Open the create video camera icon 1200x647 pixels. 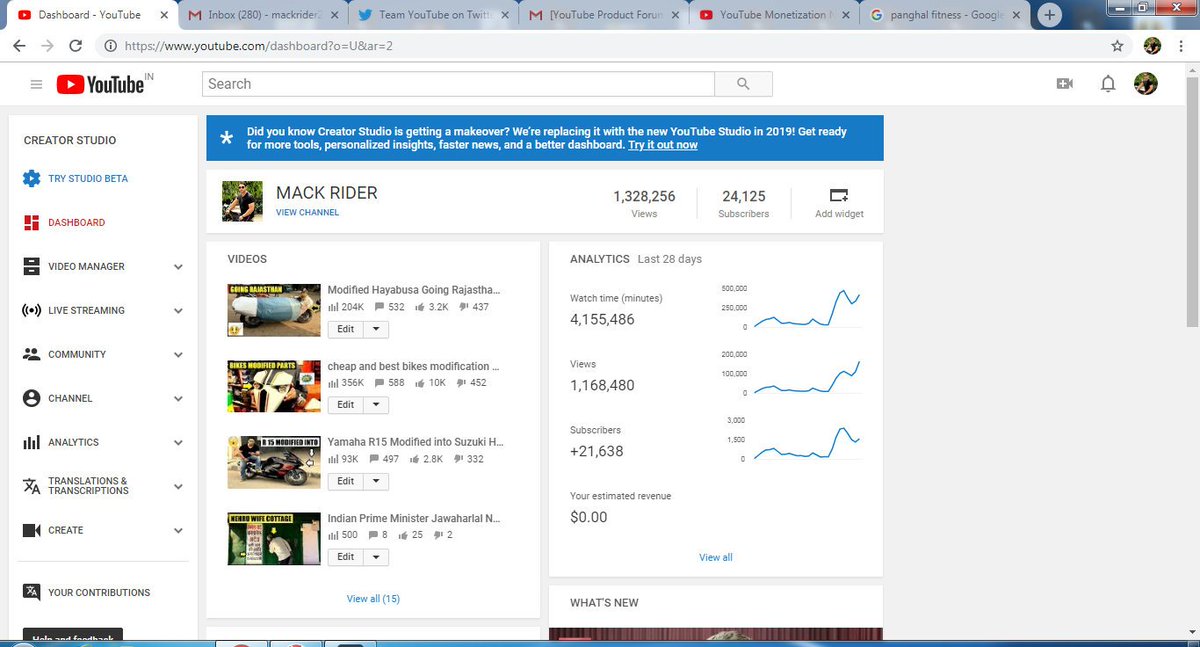tap(1065, 84)
